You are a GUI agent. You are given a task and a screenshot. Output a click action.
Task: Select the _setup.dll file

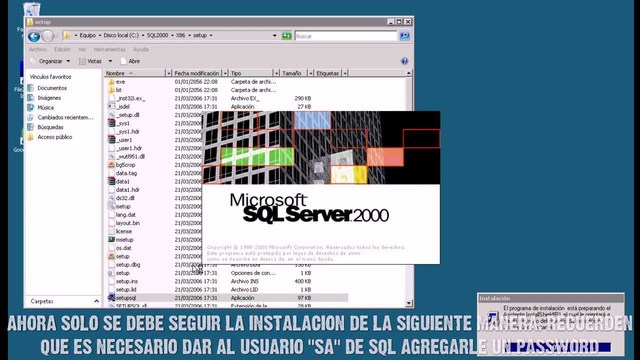(128, 115)
